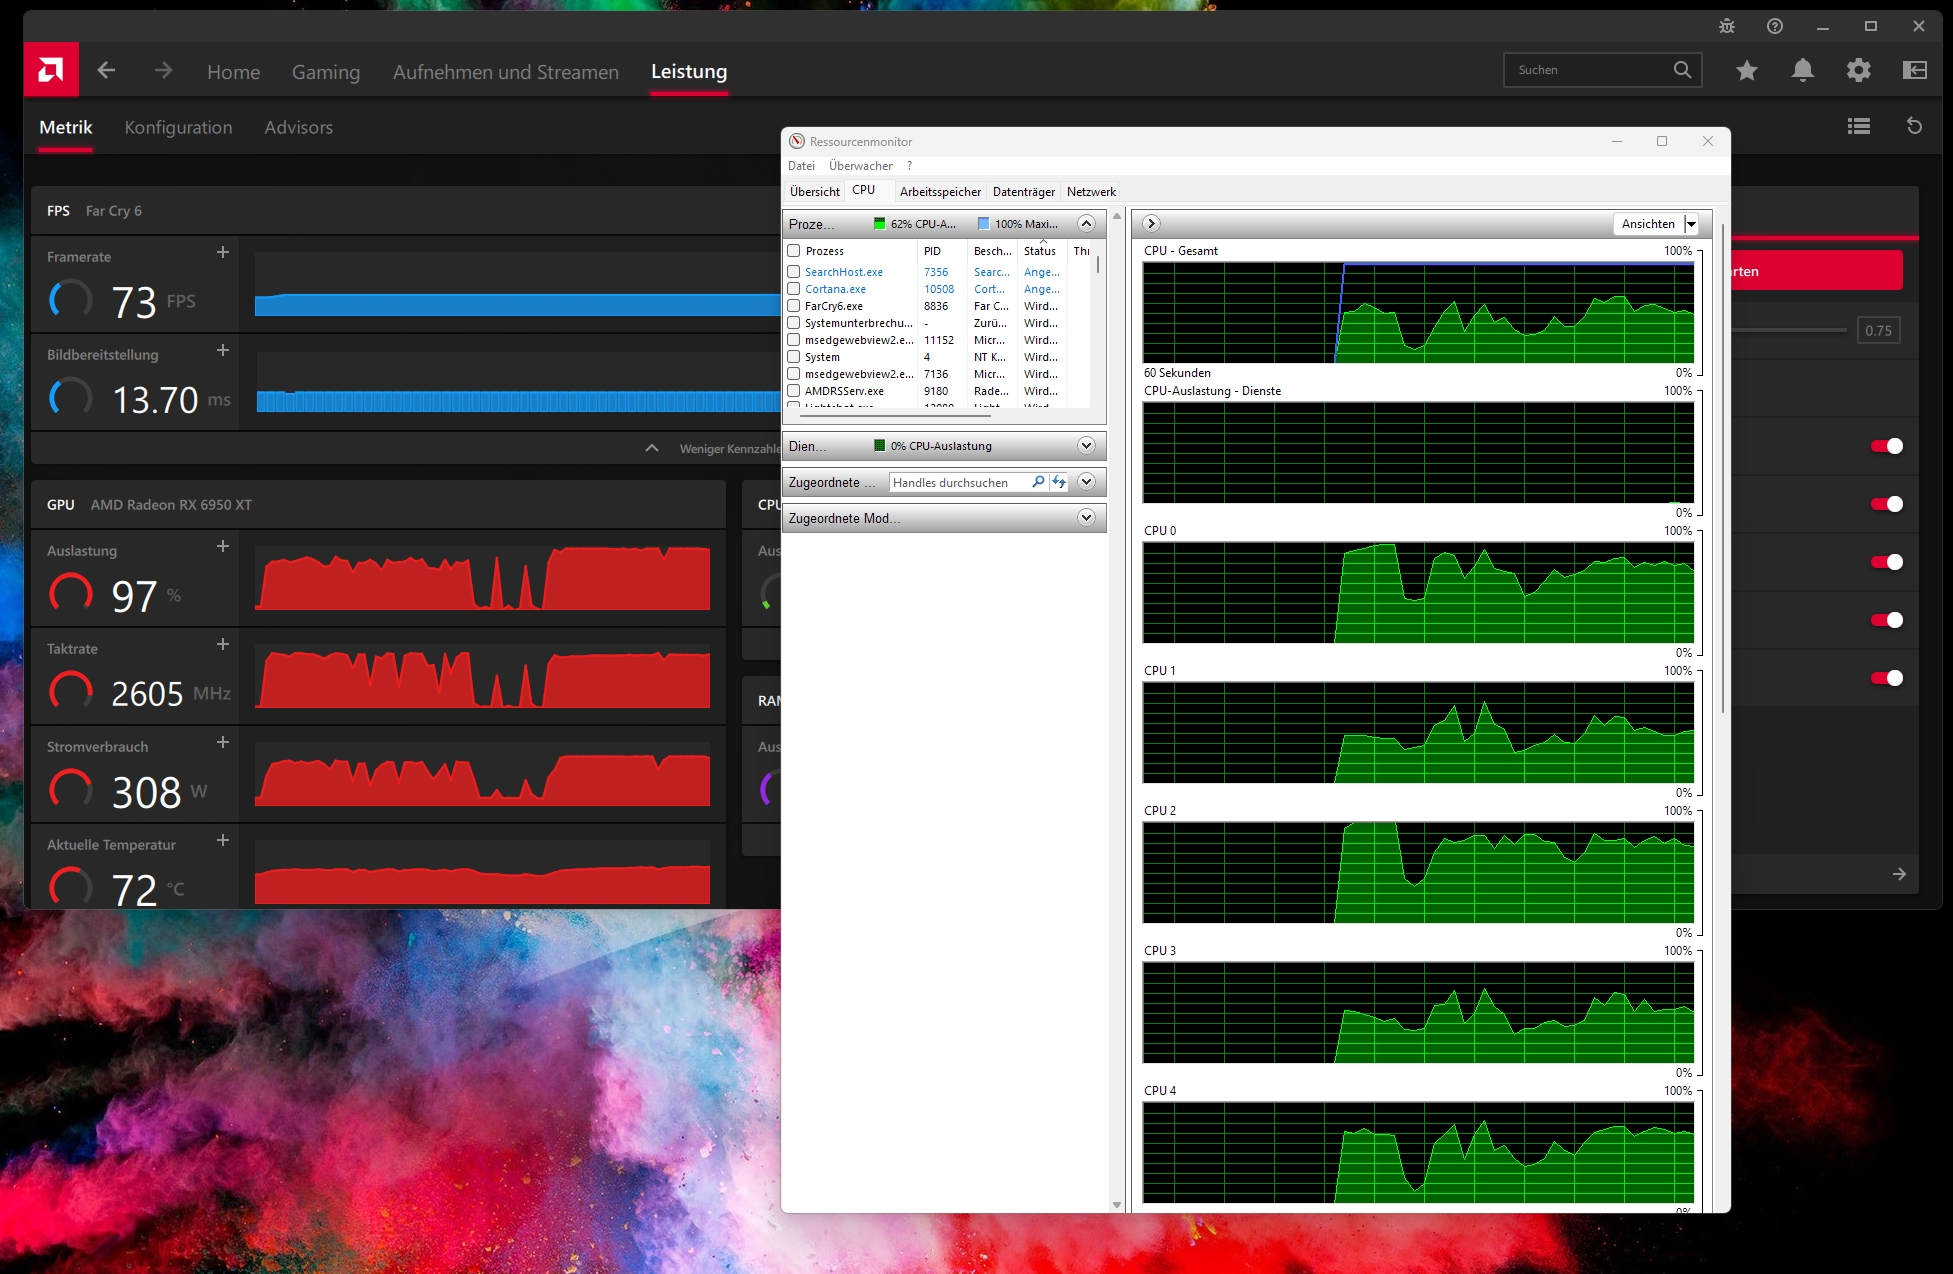Open the Advisors sub-tab
Image resolution: width=1953 pixels, height=1274 pixels.
(x=298, y=127)
